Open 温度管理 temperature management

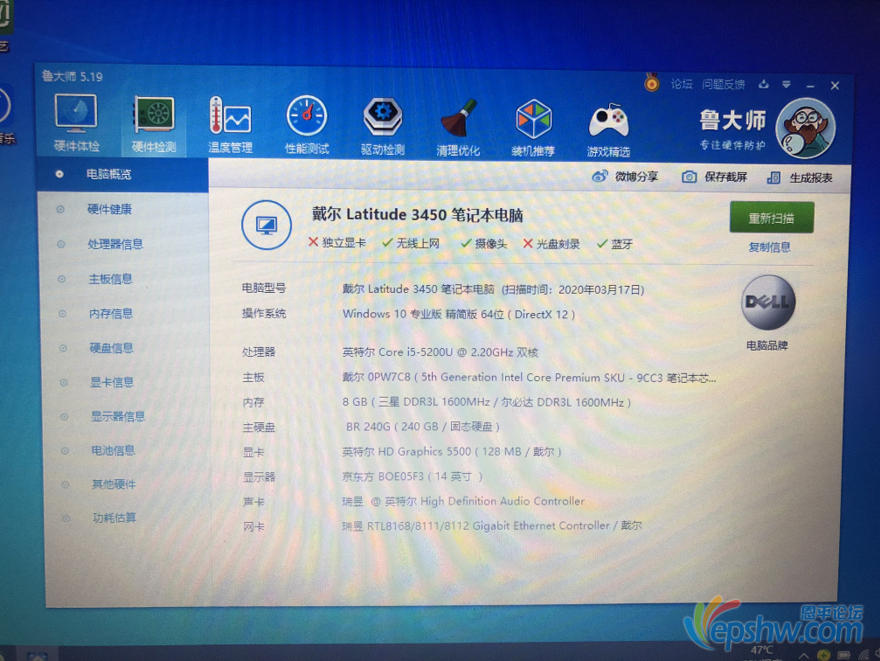point(230,125)
